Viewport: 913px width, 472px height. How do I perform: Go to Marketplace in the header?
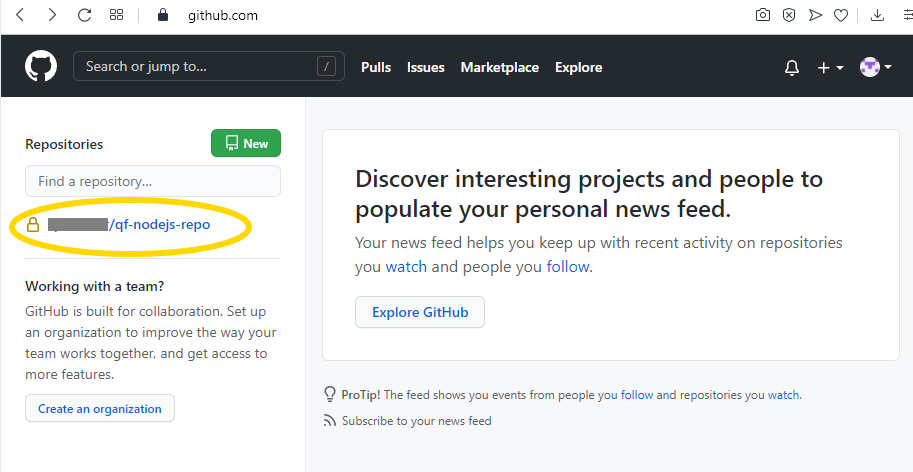pyautogui.click(x=499, y=67)
